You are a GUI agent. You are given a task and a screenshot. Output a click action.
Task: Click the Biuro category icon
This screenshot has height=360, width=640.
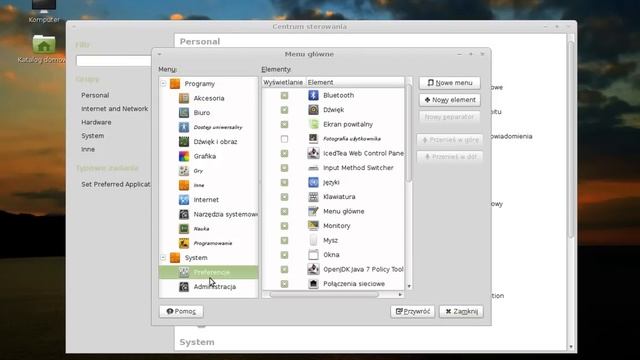184,113
